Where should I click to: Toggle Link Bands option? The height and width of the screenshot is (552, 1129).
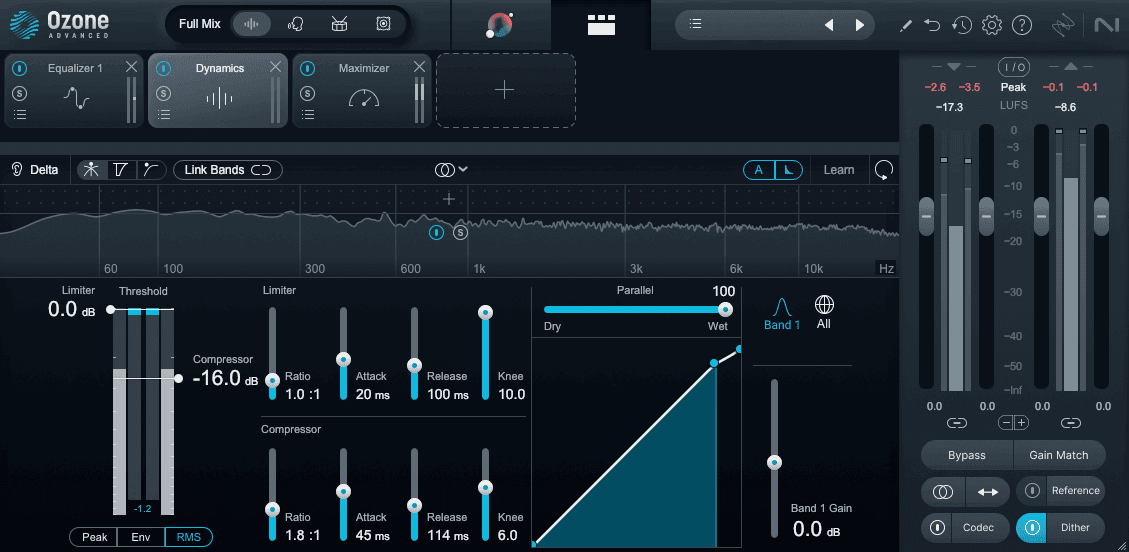(228, 170)
